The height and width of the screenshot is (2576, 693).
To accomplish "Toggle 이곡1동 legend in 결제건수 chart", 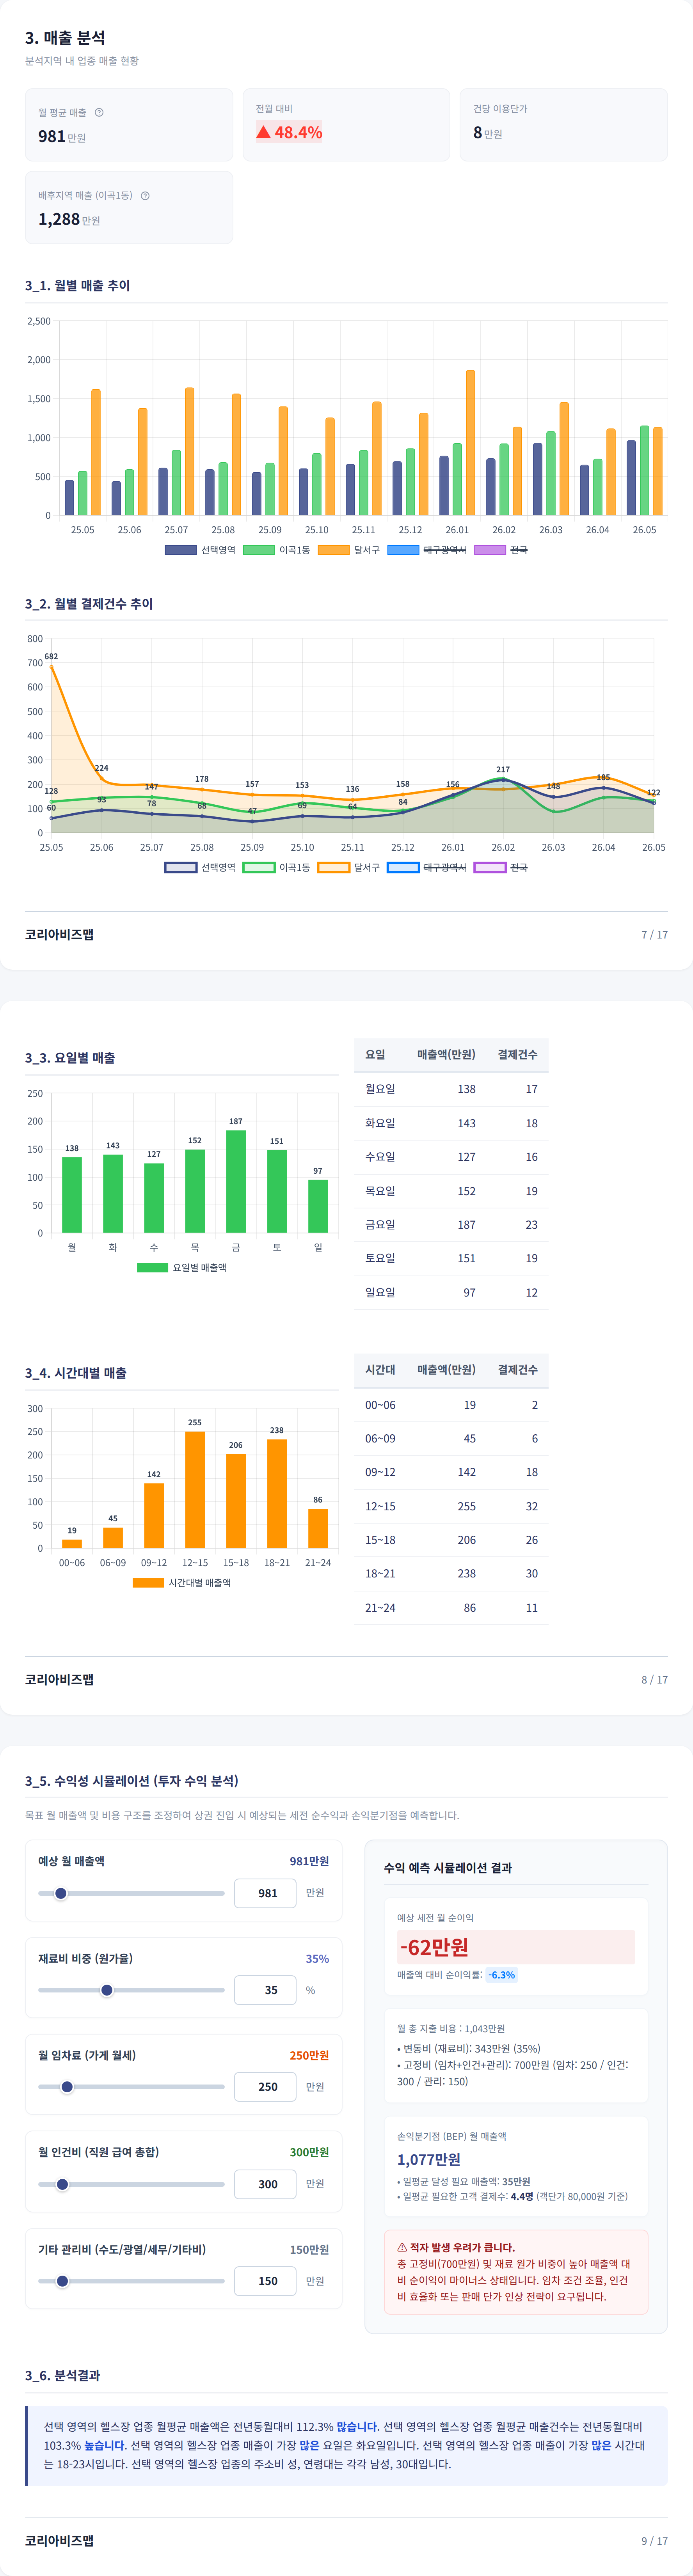I will [277, 867].
